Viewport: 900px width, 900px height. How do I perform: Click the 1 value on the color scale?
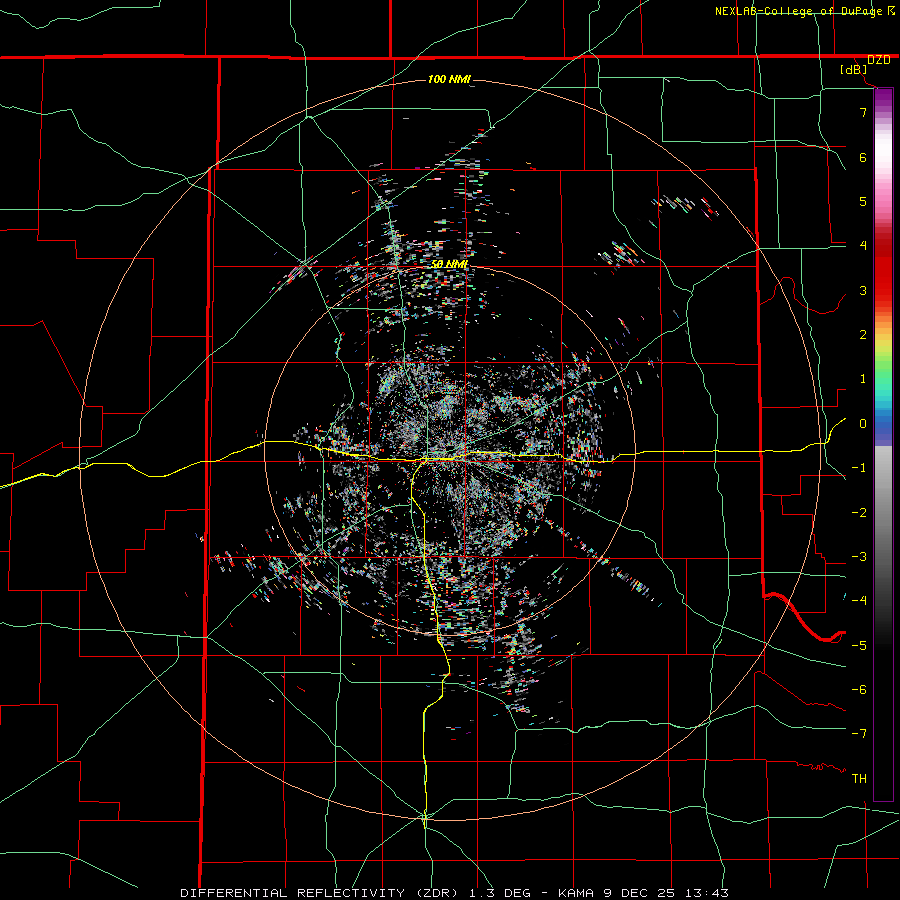[x=863, y=379]
